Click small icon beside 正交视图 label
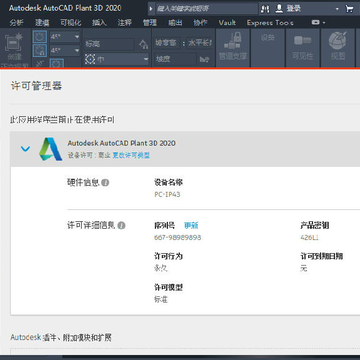360x360 pixels. pos(39,64)
